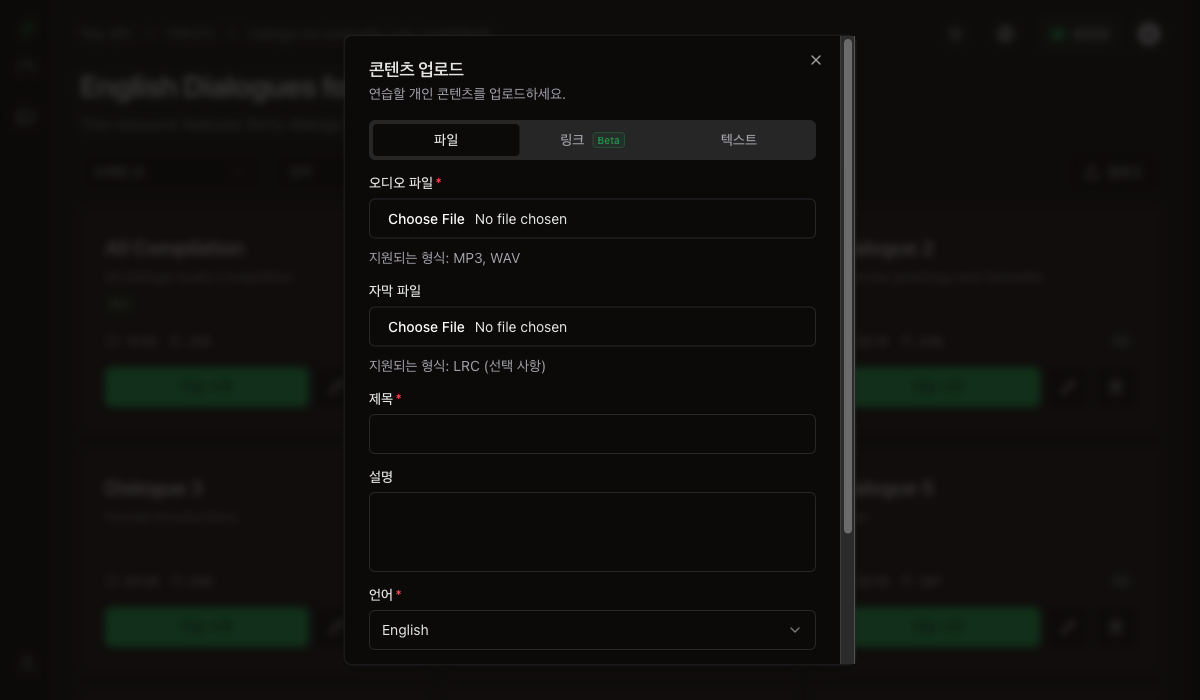Switch to the 파일 tab
The image size is (1200, 700).
[446, 140]
